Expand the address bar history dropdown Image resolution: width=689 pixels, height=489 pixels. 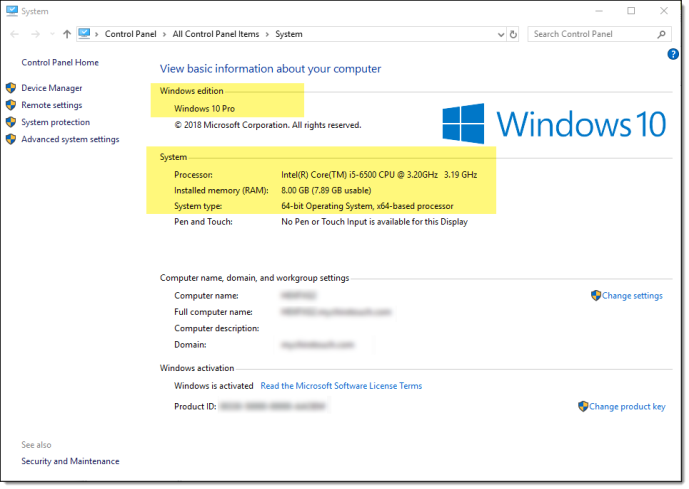click(x=499, y=34)
